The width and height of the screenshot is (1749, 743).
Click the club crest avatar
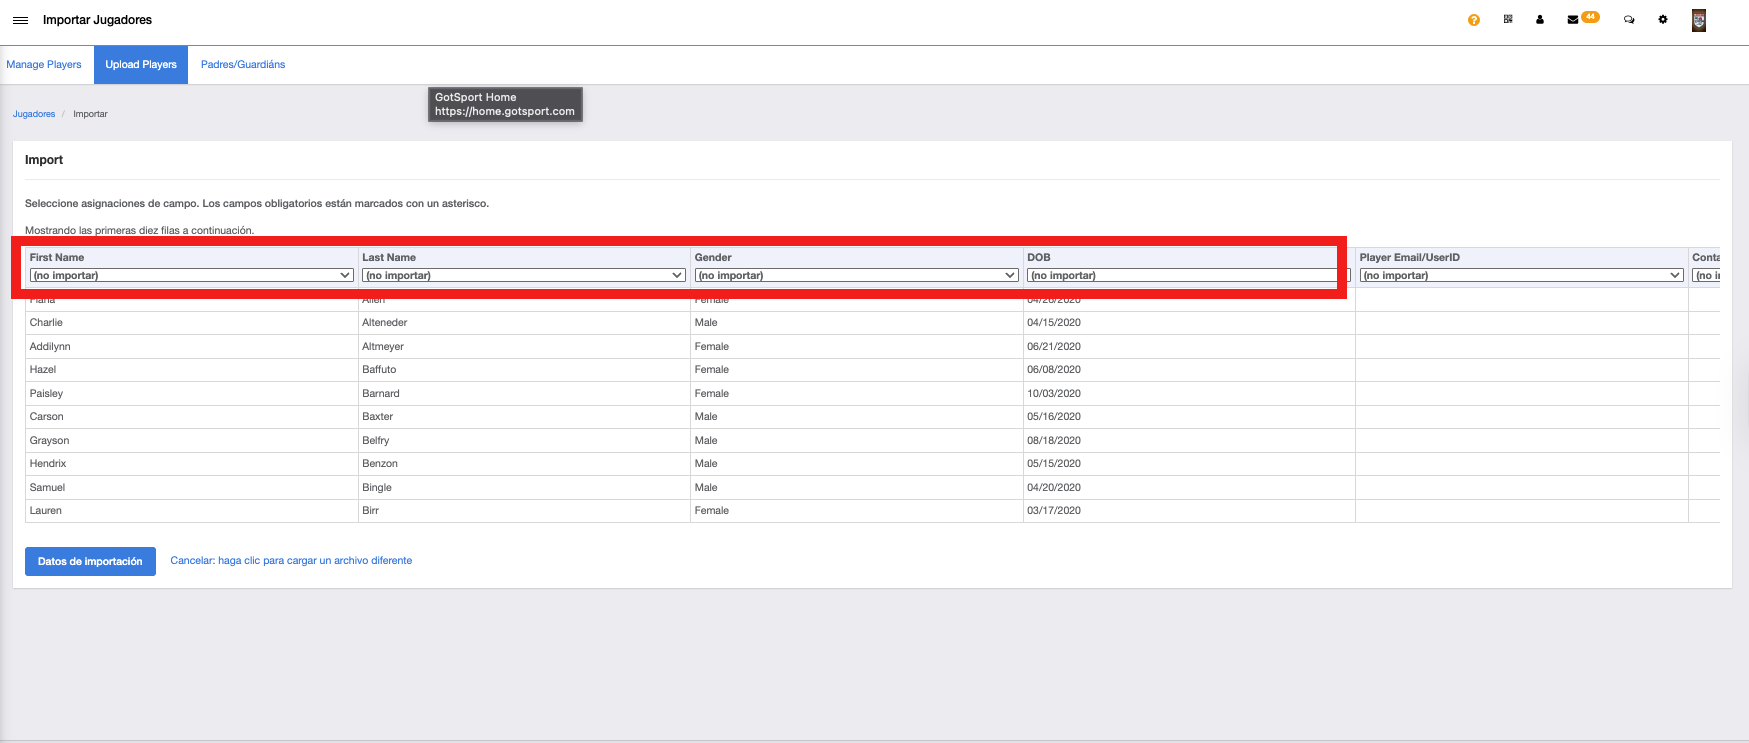[x=1698, y=20]
